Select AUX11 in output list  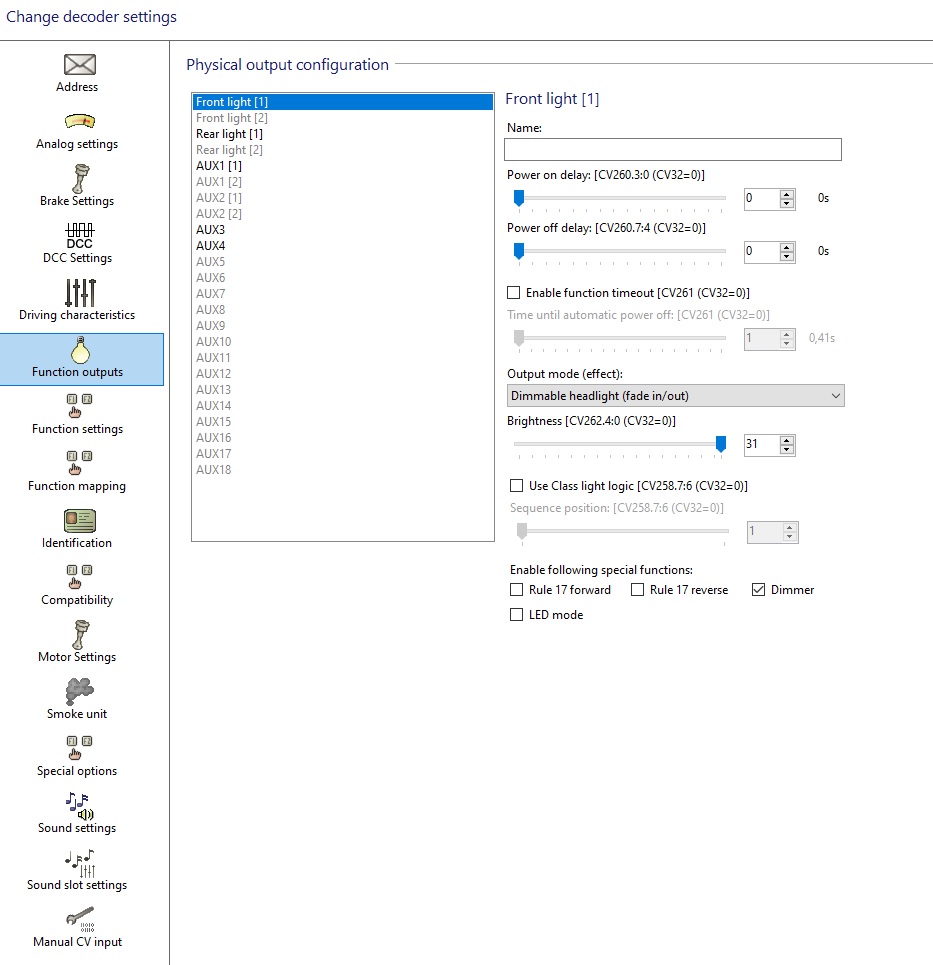[x=343, y=358]
